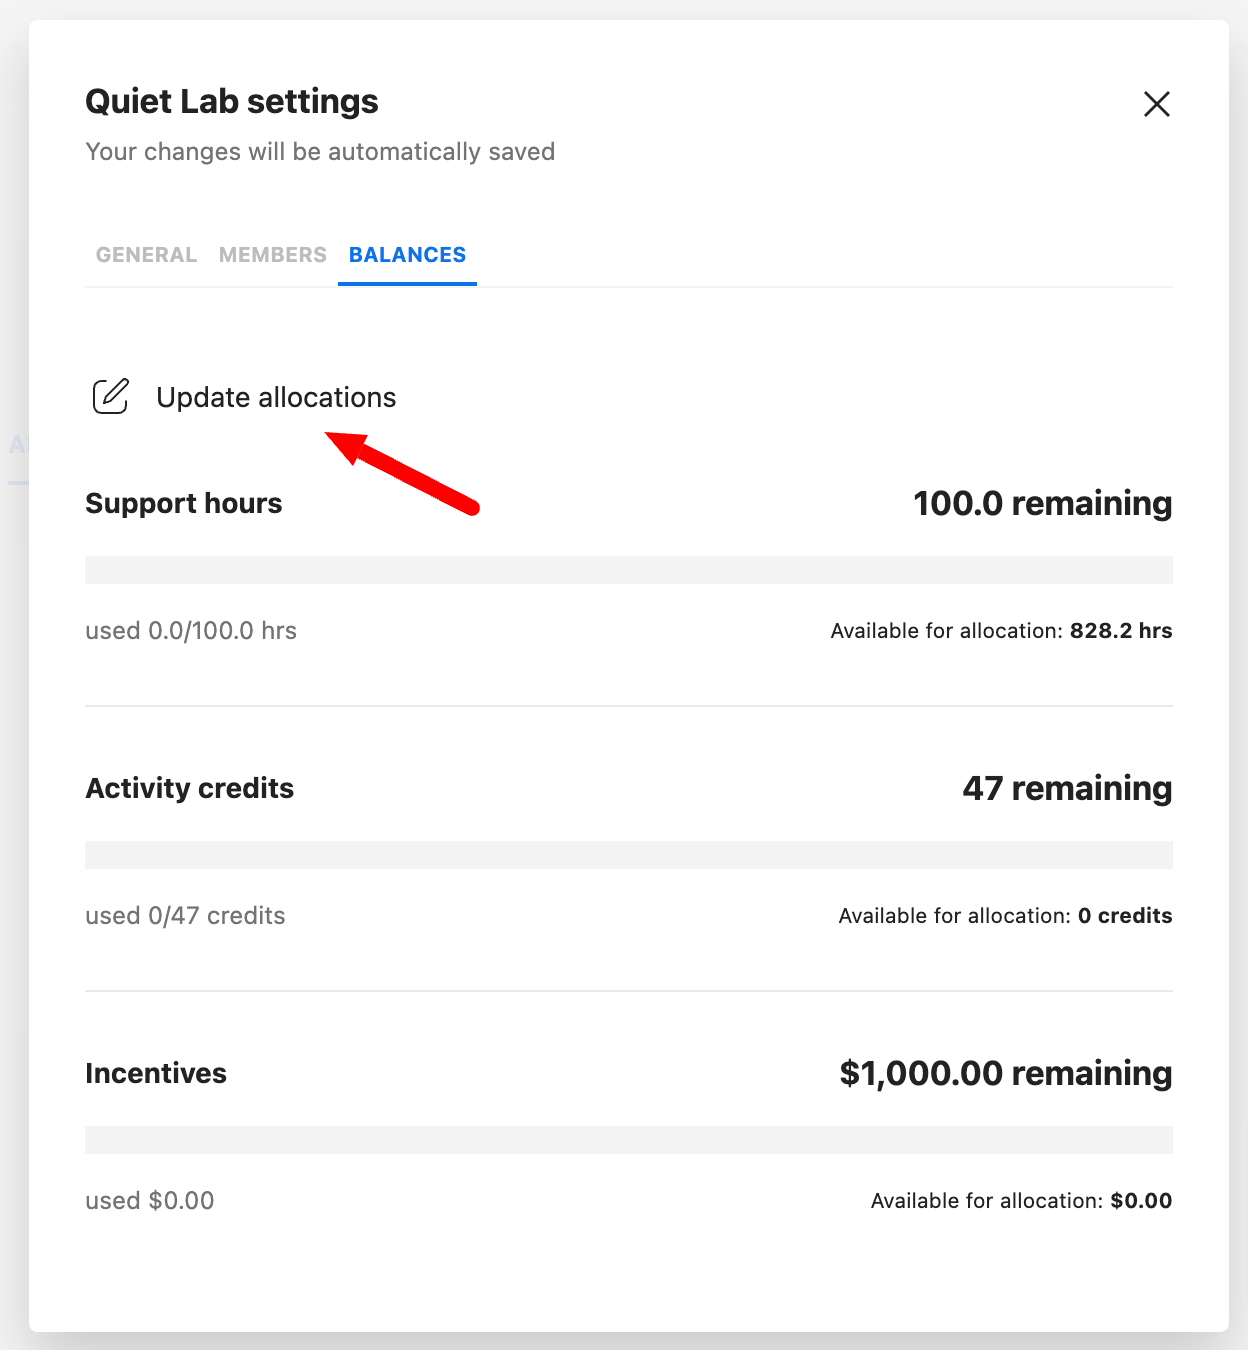Select the Balances tab

pyautogui.click(x=407, y=255)
